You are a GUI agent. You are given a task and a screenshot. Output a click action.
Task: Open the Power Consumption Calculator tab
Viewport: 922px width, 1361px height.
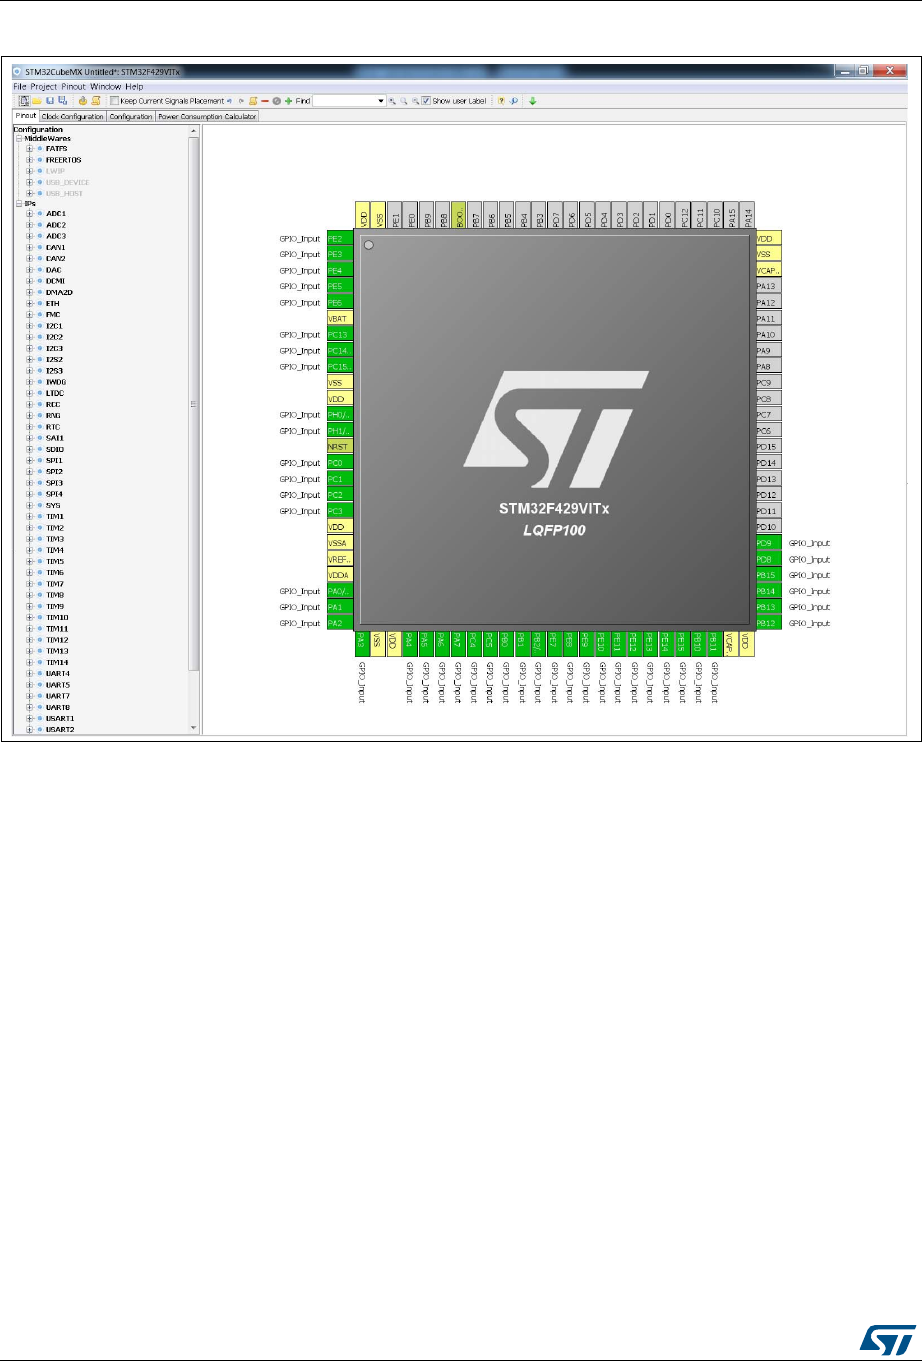(x=207, y=116)
